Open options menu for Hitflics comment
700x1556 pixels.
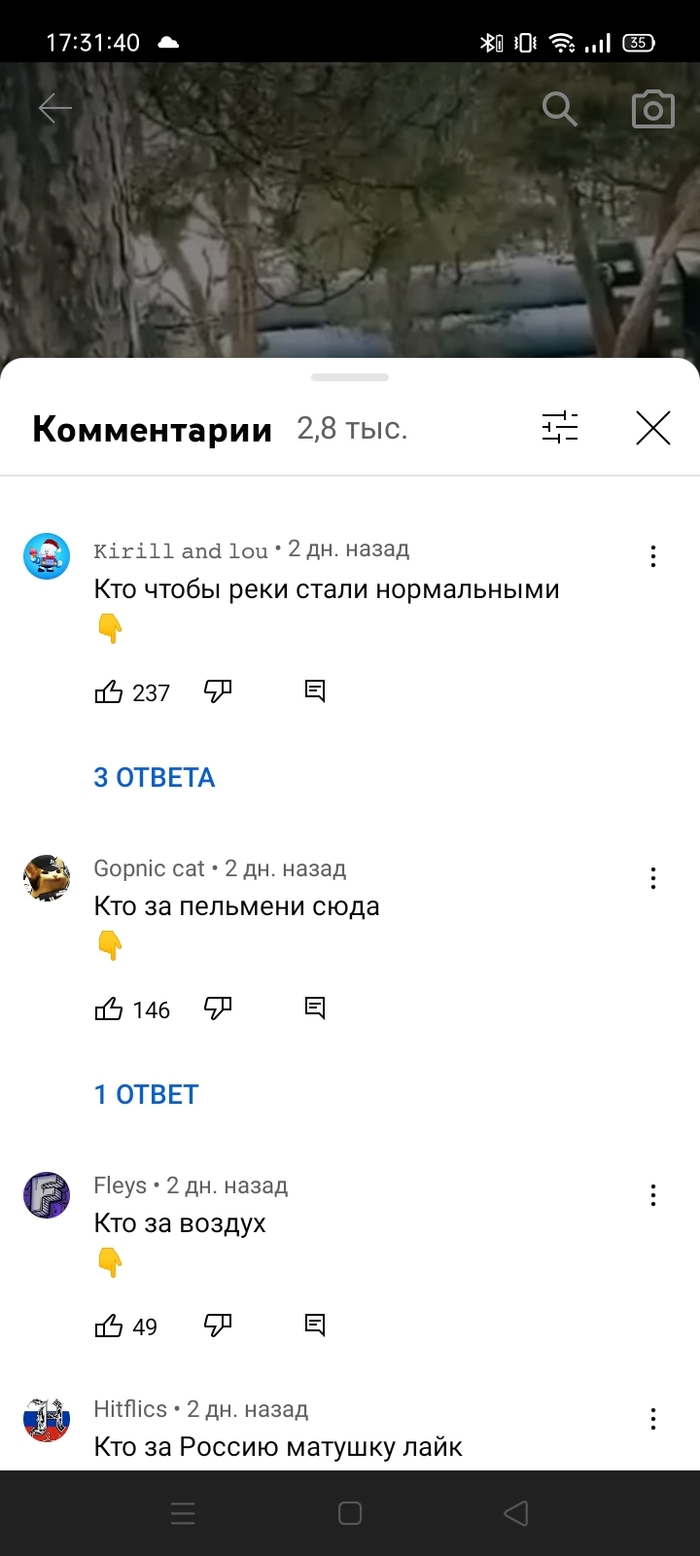click(653, 1418)
